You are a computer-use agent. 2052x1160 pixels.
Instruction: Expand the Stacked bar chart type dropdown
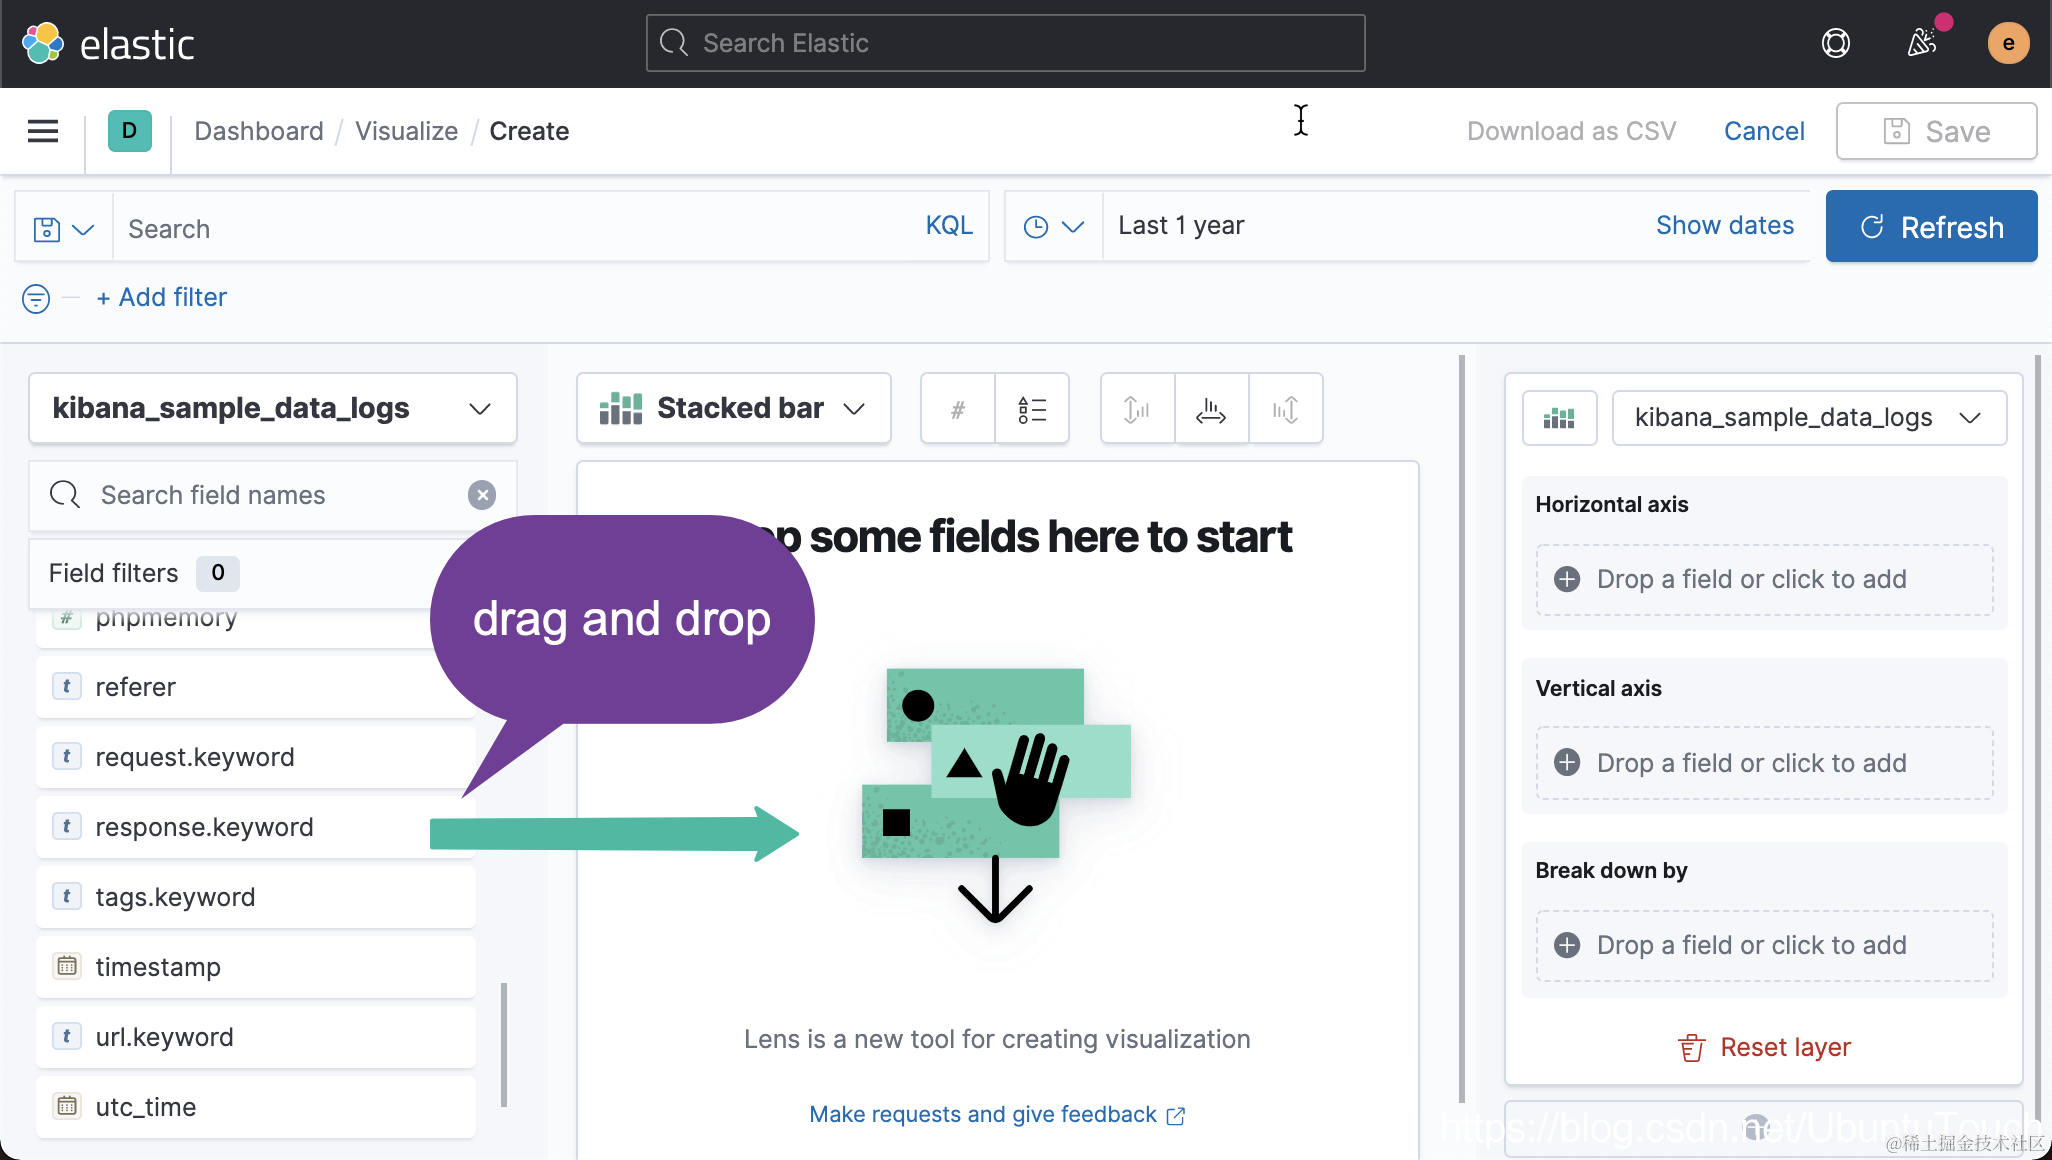point(733,408)
